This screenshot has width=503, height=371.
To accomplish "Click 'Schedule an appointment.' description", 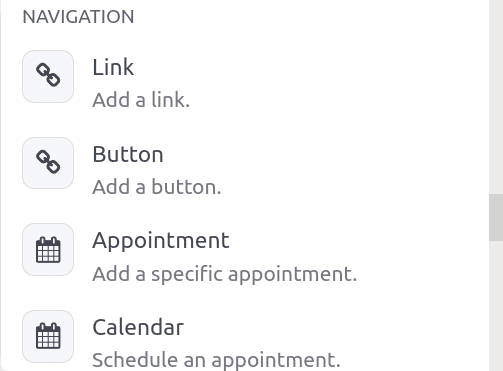I will pyautogui.click(x=216, y=360).
